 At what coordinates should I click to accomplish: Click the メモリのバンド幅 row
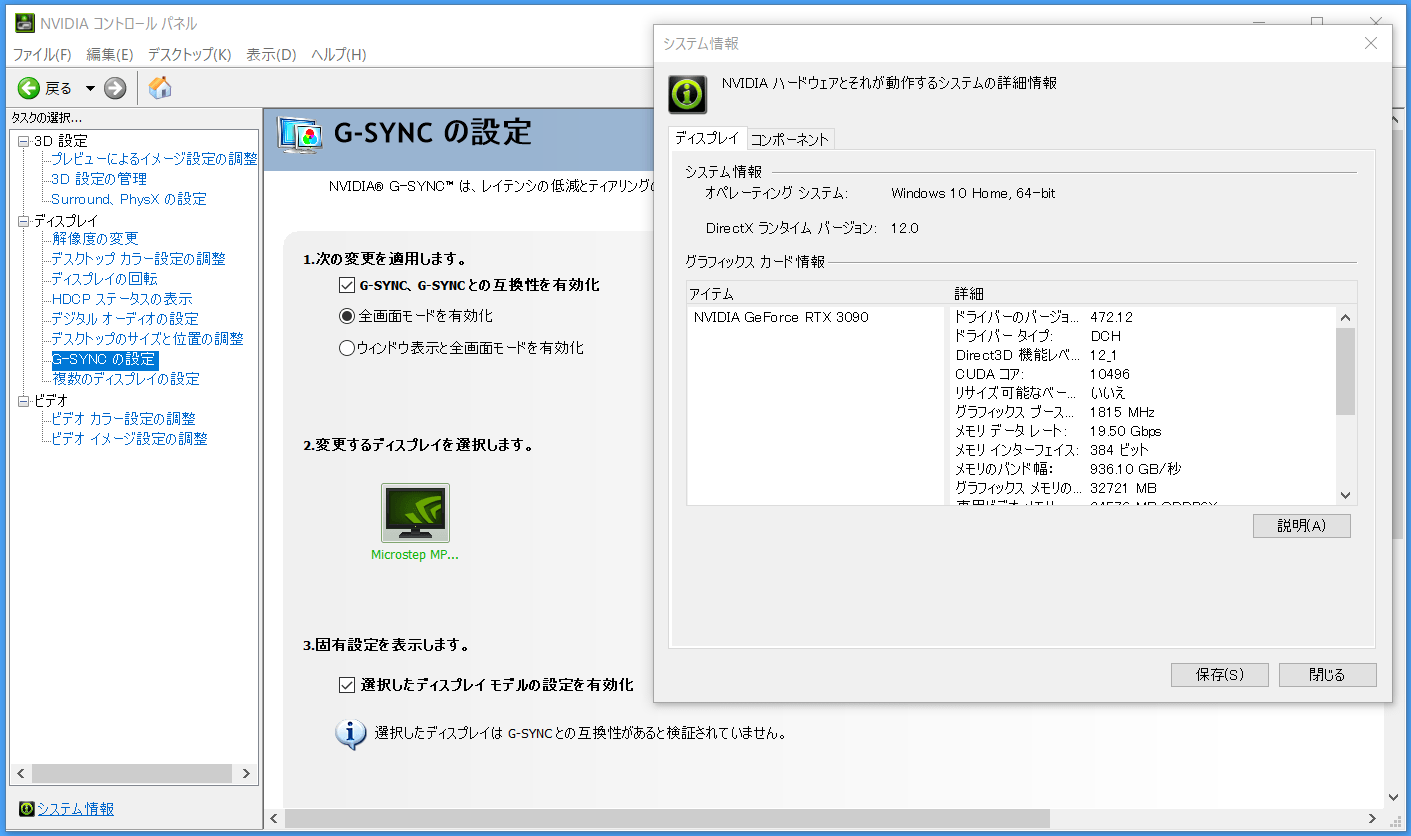1143,469
